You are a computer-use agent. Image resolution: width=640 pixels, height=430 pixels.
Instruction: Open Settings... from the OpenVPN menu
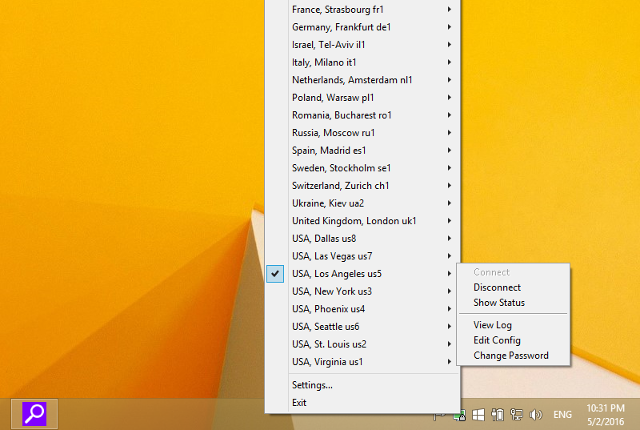(362, 385)
